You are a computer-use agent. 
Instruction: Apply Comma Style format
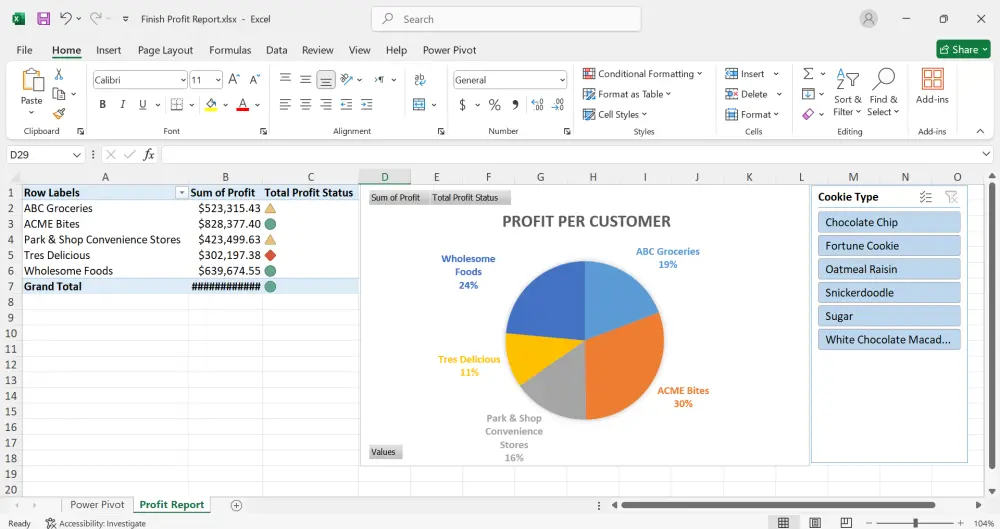point(515,105)
